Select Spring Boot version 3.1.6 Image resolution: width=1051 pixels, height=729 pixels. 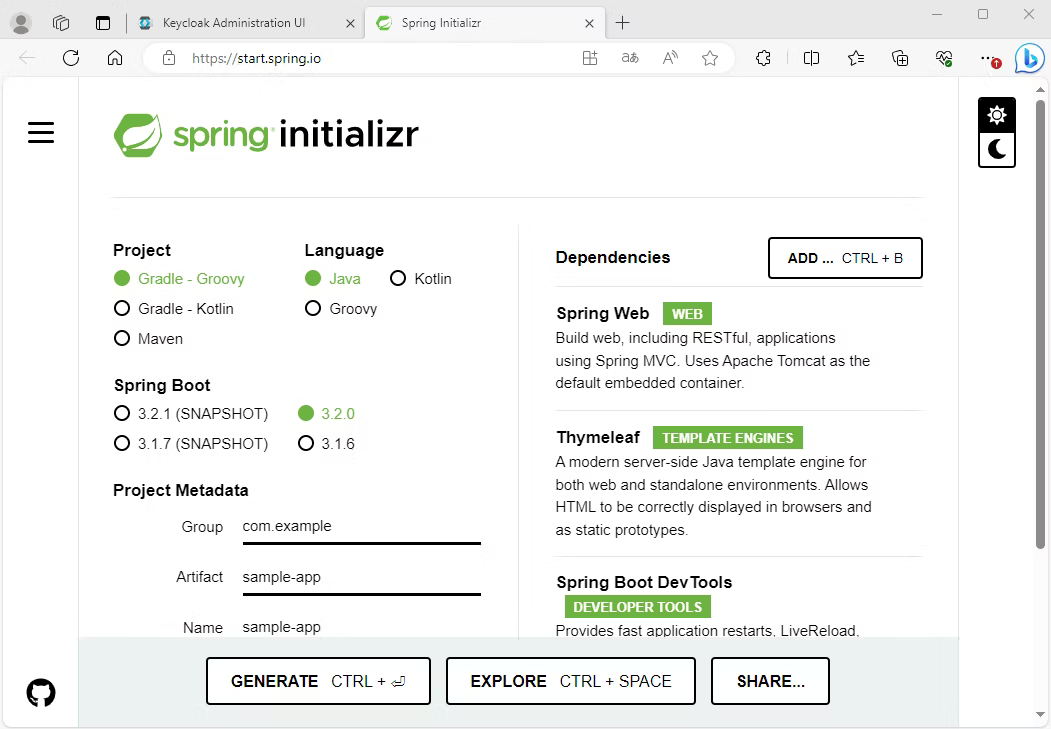click(306, 443)
